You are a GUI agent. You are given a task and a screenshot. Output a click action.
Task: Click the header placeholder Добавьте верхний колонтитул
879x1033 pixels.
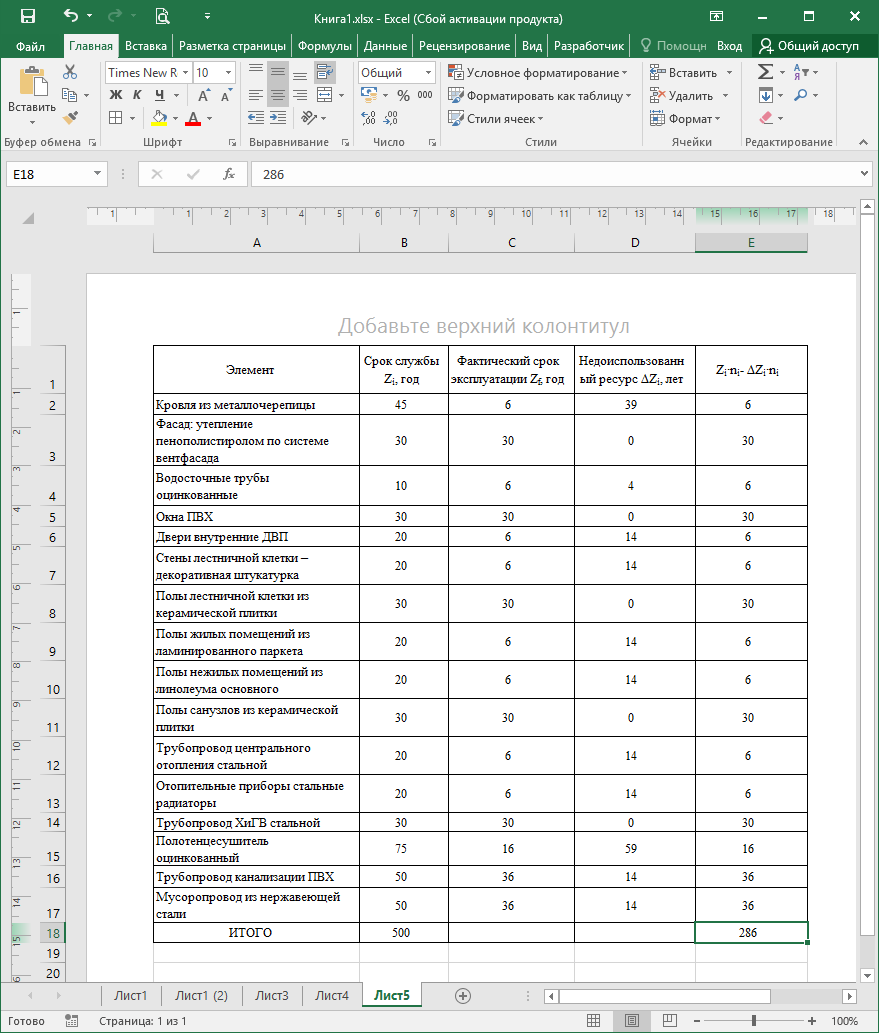pyautogui.click(x=484, y=326)
